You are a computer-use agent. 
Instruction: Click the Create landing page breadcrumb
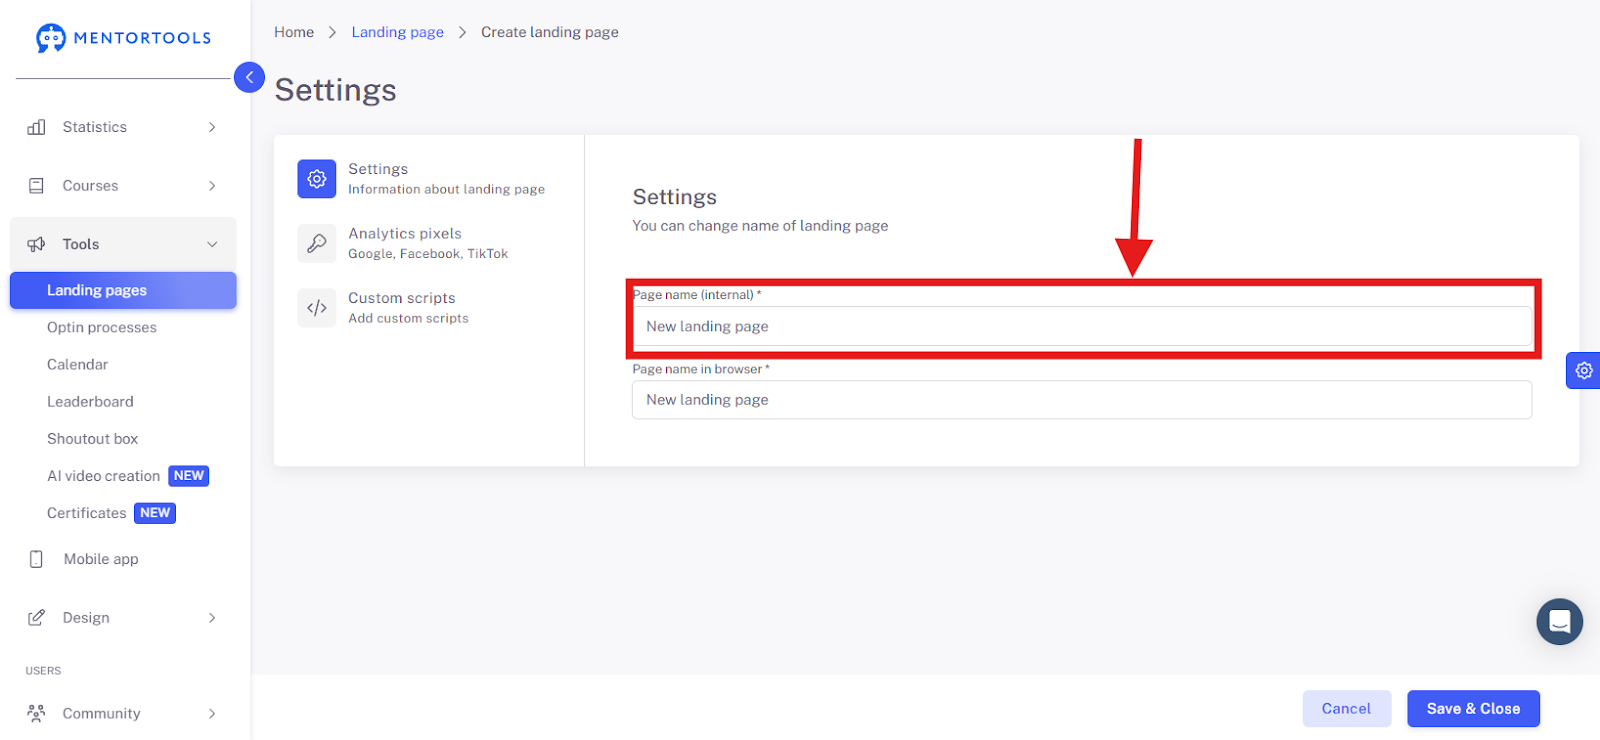[x=550, y=32]
